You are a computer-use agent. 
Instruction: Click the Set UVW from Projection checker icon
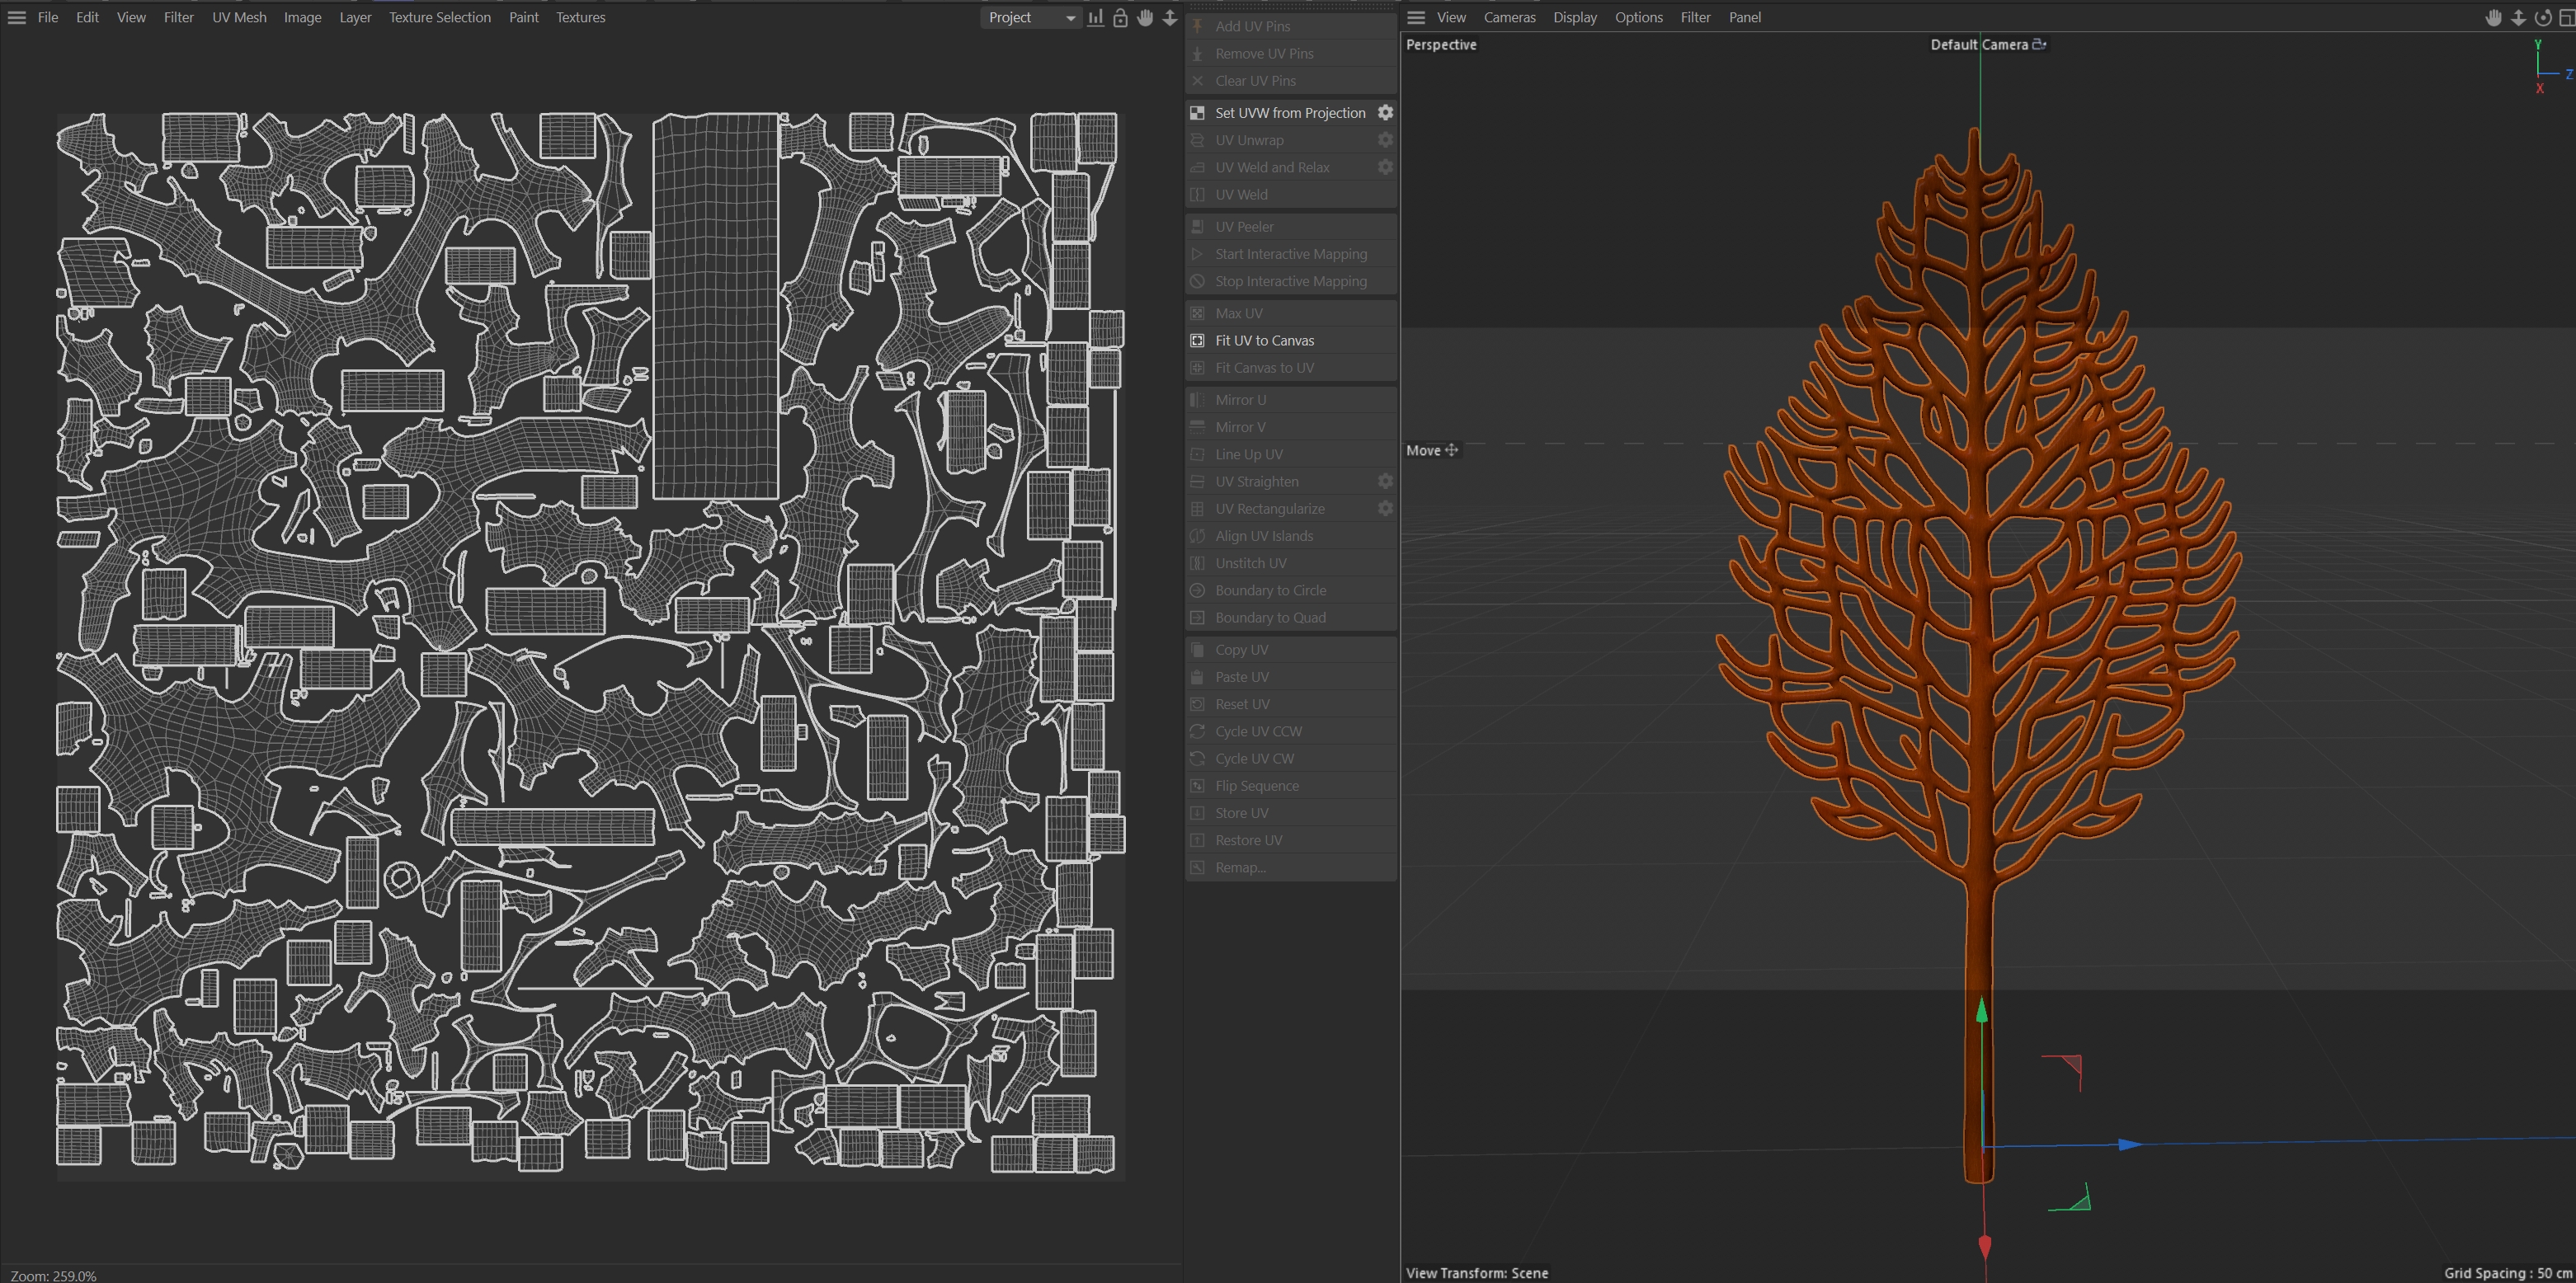pyautogui.click(x=1197, y=113)
